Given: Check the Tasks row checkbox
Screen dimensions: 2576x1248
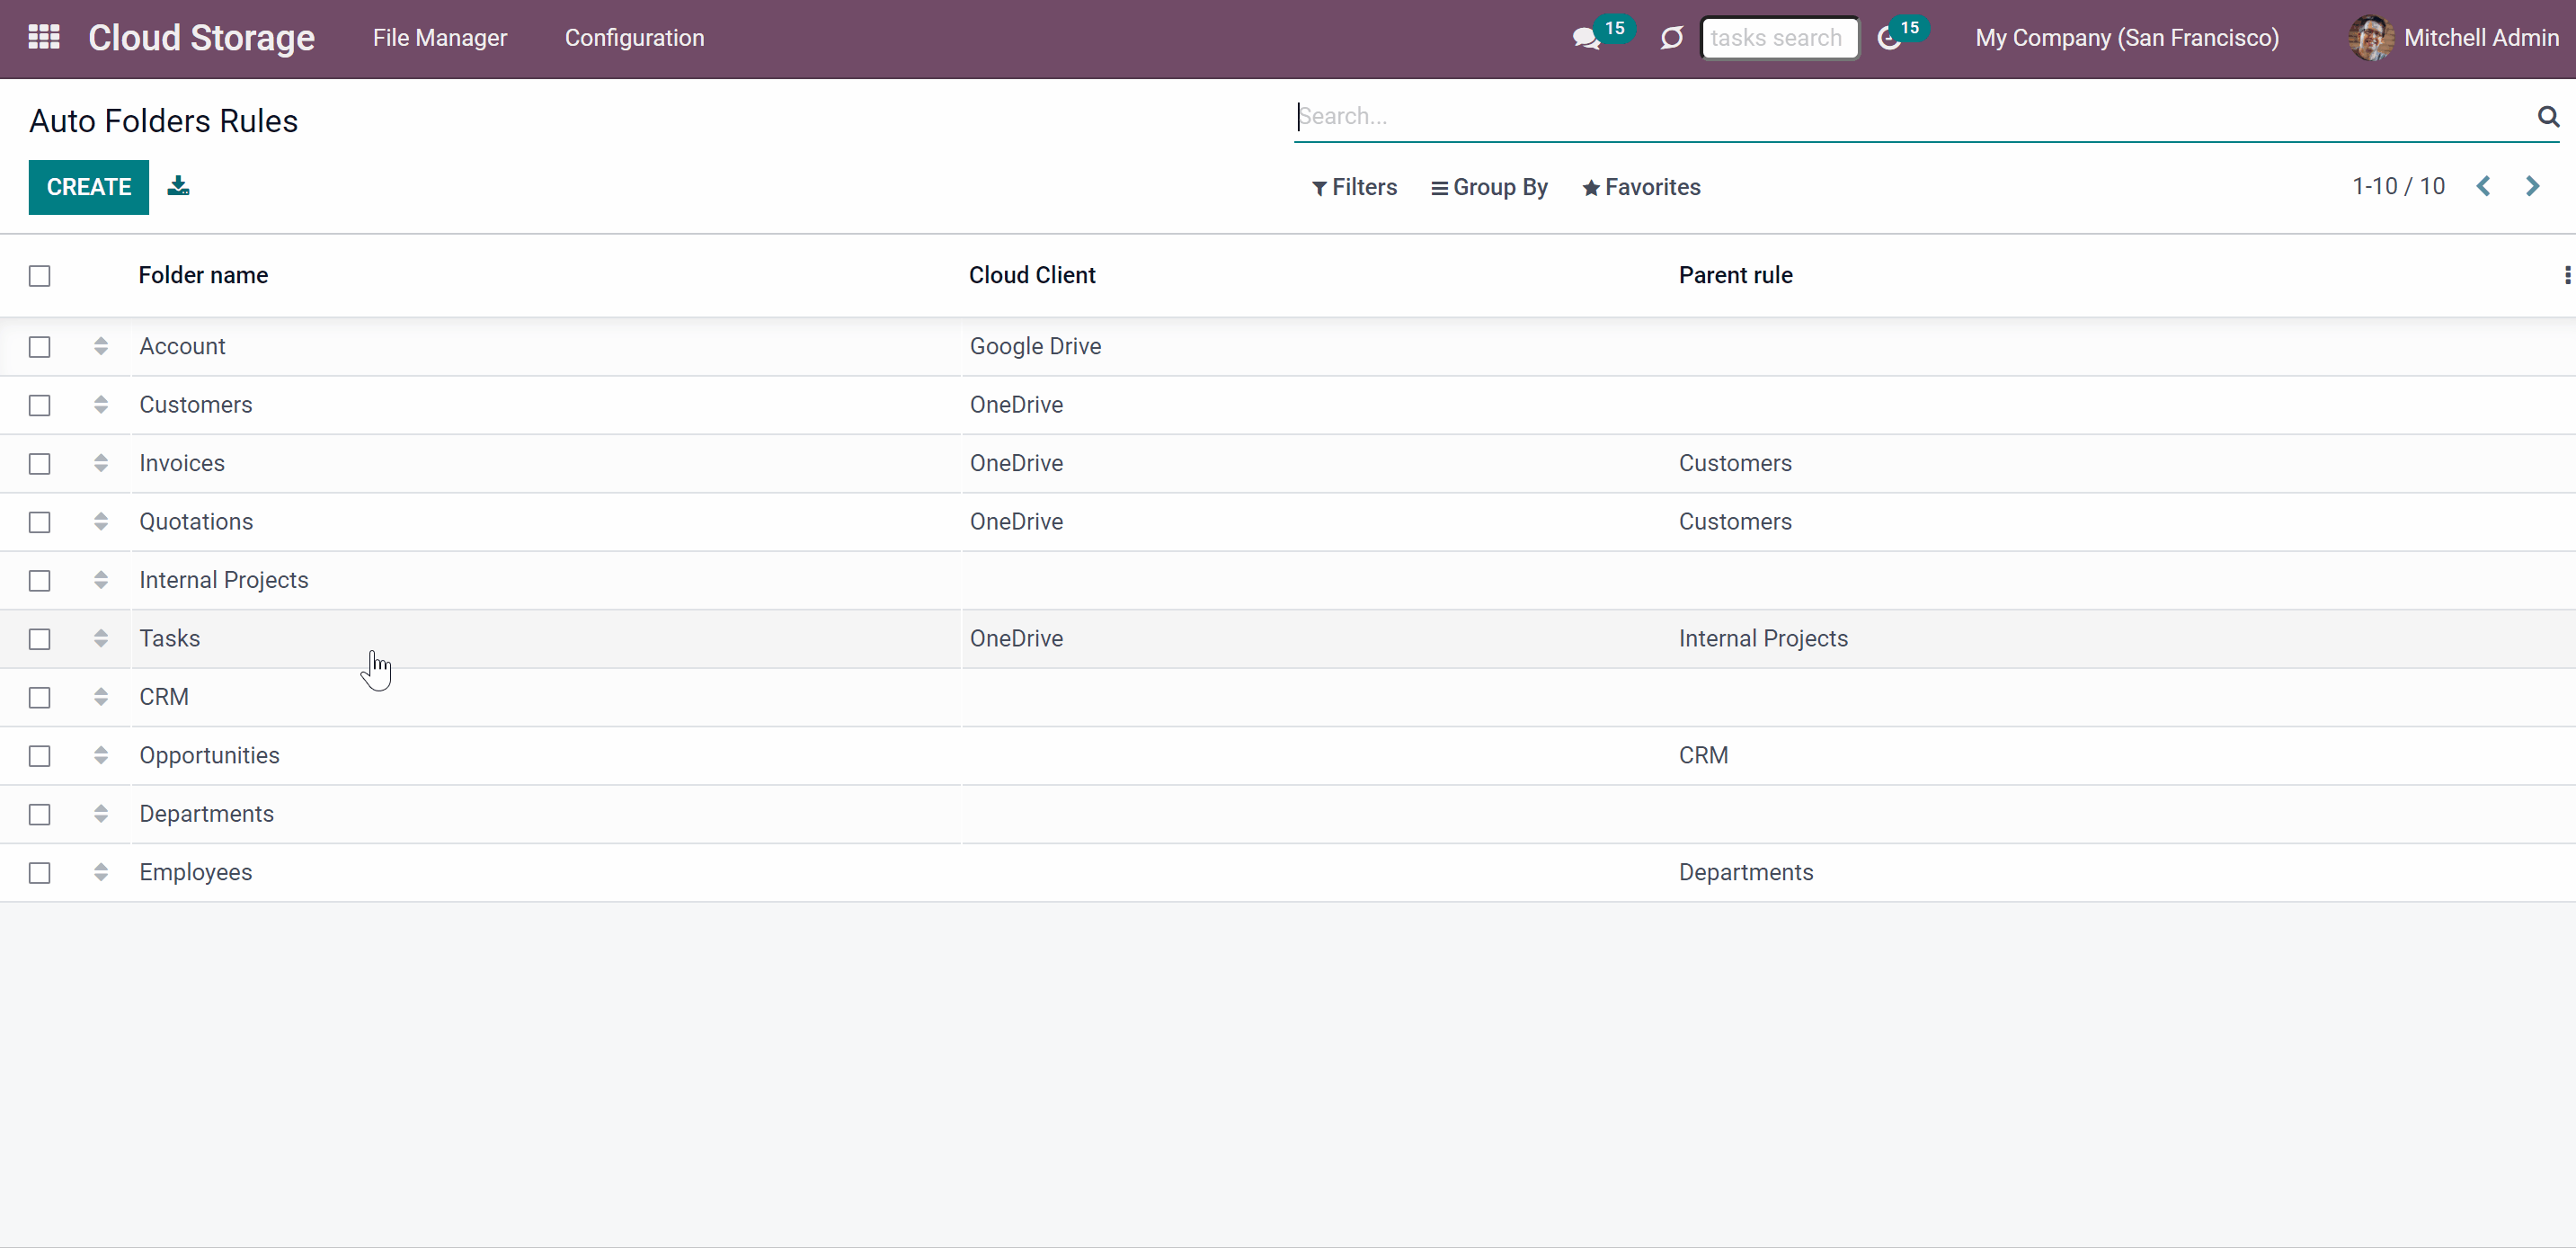Looking at the screenshot, I should (x=40, y=640).
